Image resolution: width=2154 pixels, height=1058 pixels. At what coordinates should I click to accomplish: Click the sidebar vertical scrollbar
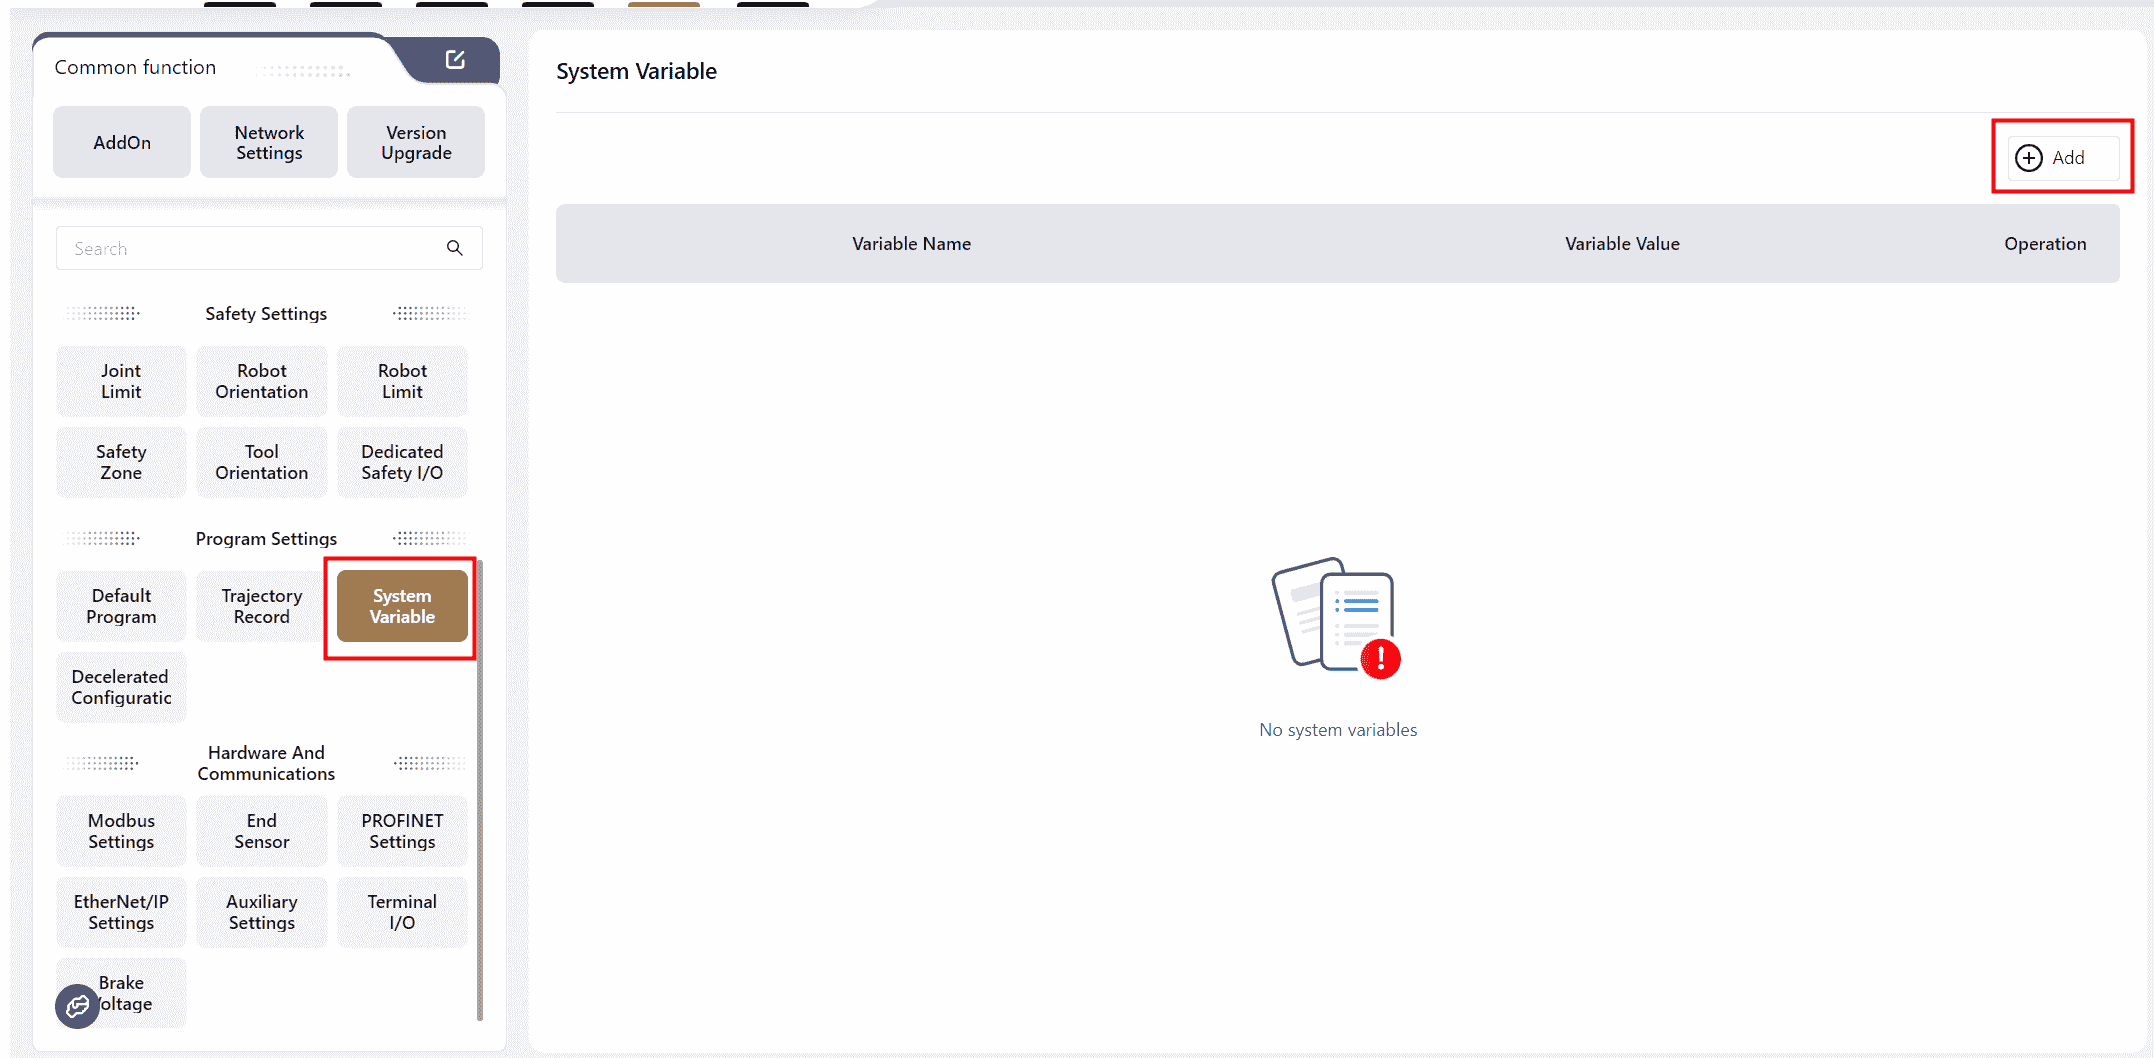tap(480, 790)
